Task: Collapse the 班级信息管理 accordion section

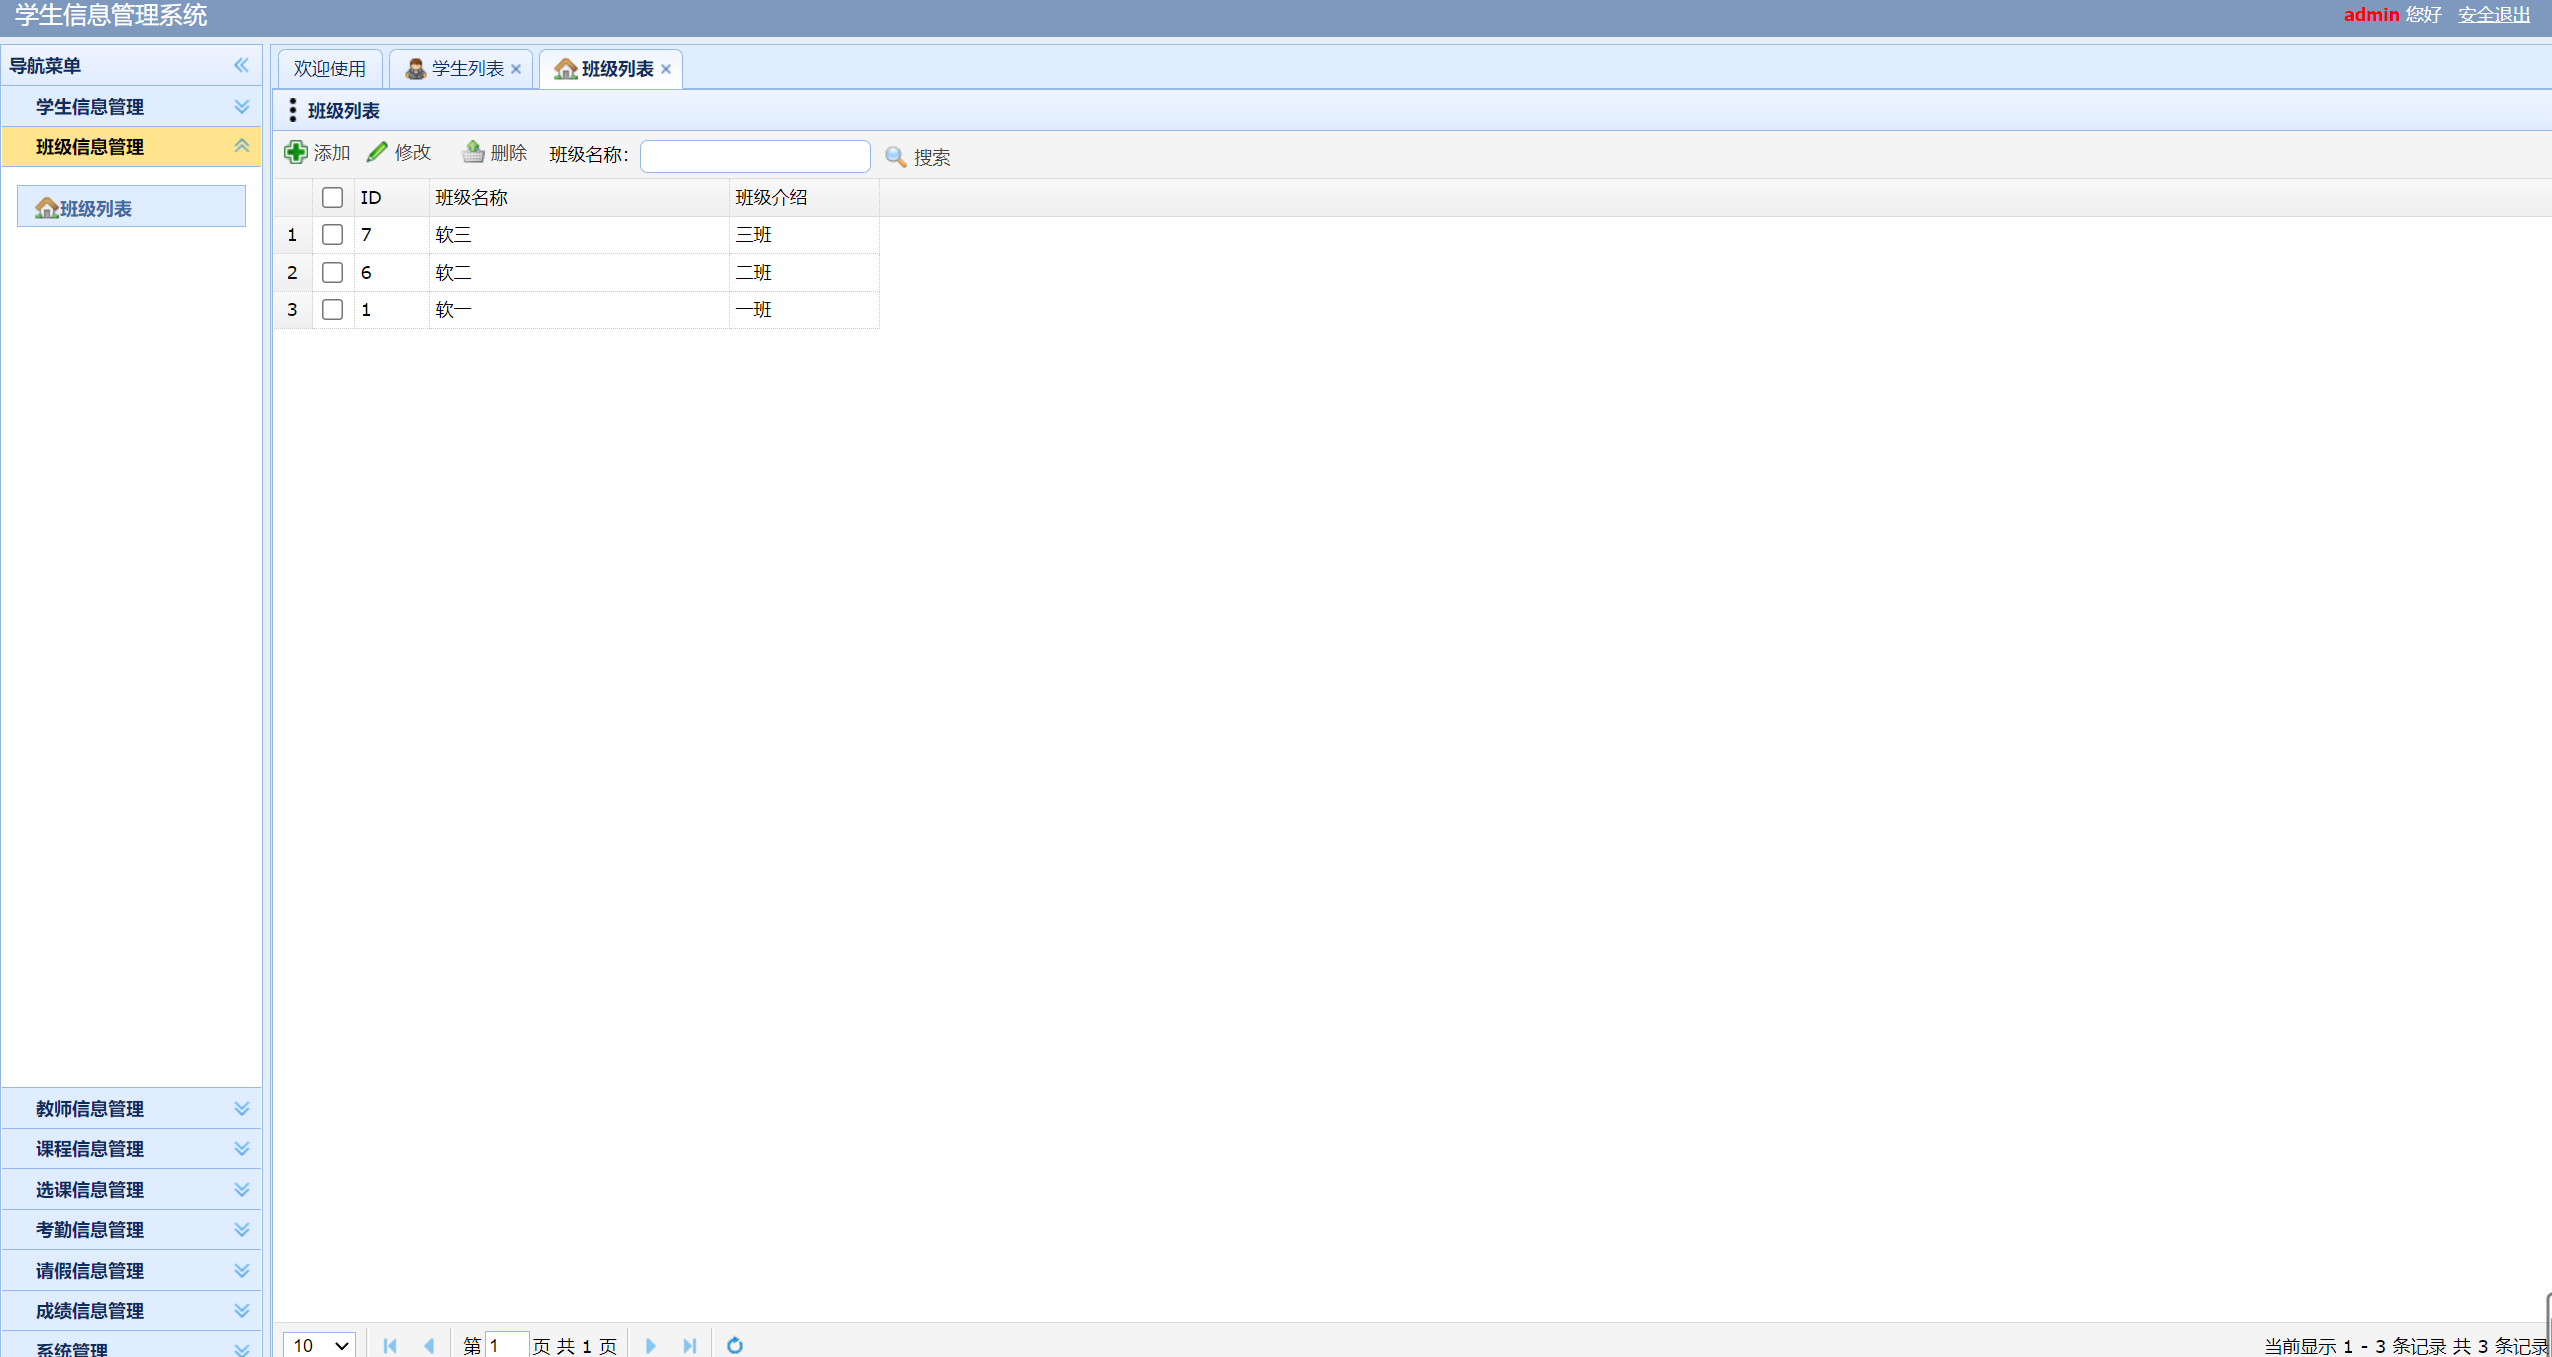Action: pos(241,146)
